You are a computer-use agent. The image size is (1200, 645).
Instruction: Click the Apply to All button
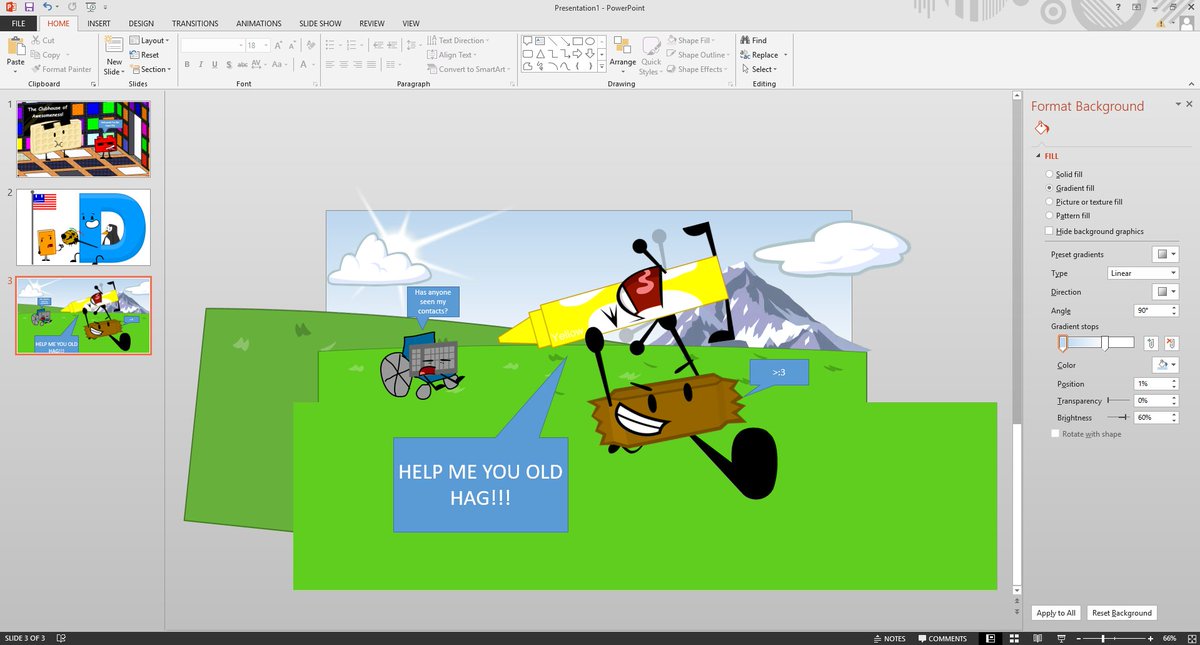click(x=1056, y=613)
